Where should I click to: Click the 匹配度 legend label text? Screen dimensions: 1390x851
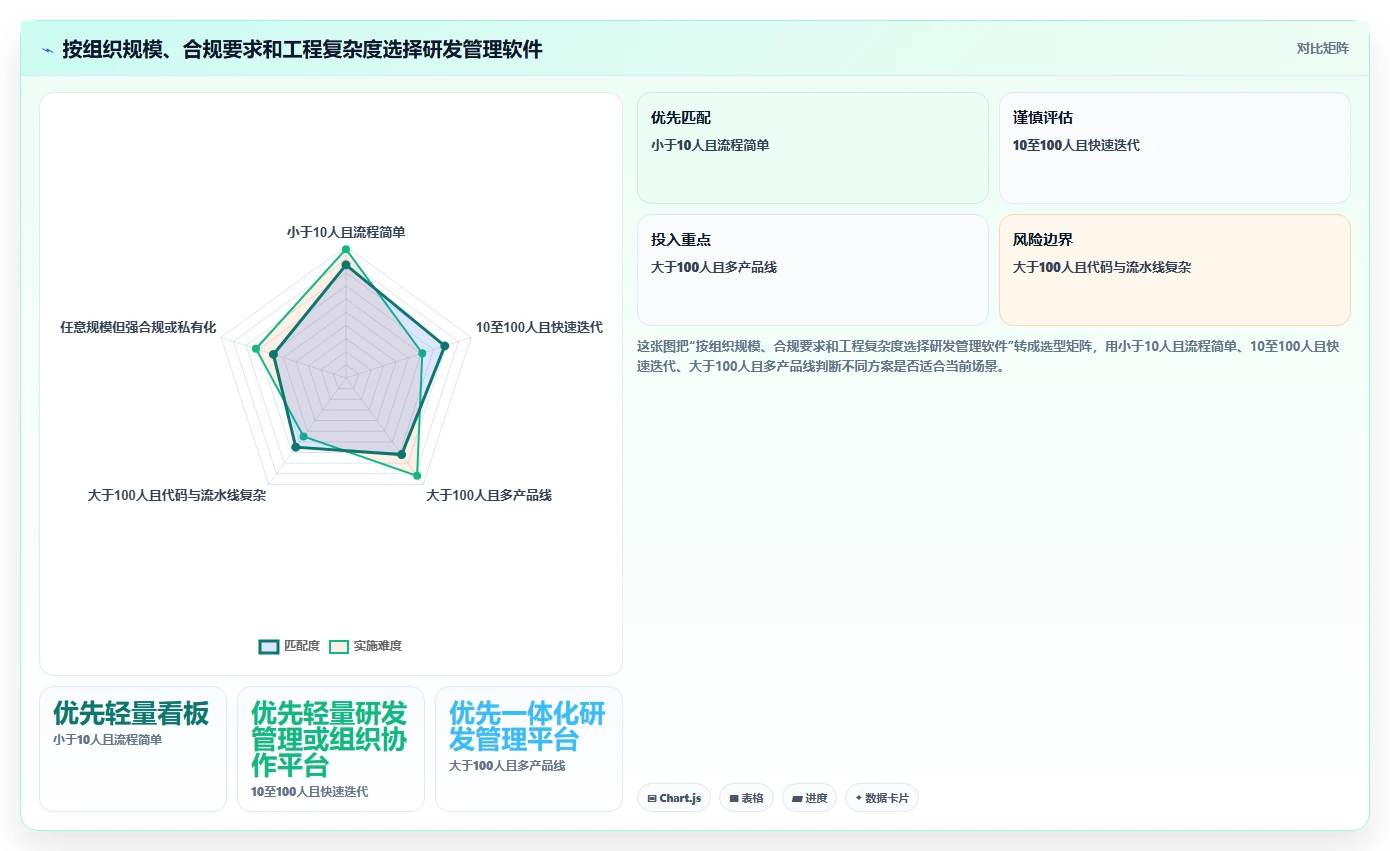click(302, 646)
